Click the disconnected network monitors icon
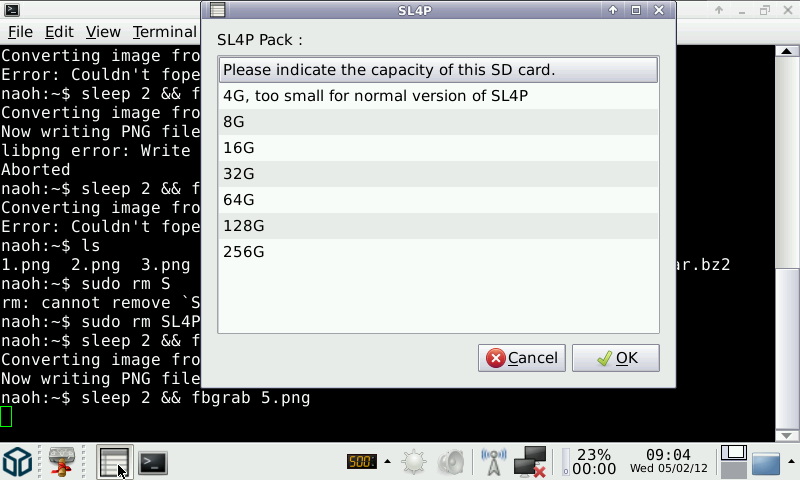The image size is (800, 480). click(530, 462)
